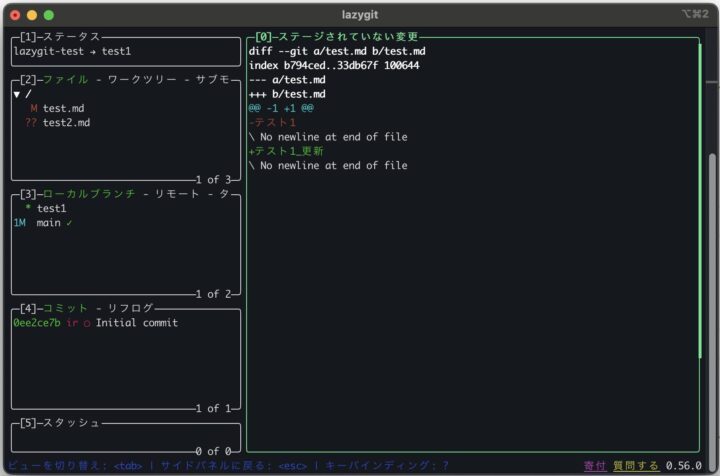
Task: Select the untracked test2.md file
Action: [x=66, y=122]
